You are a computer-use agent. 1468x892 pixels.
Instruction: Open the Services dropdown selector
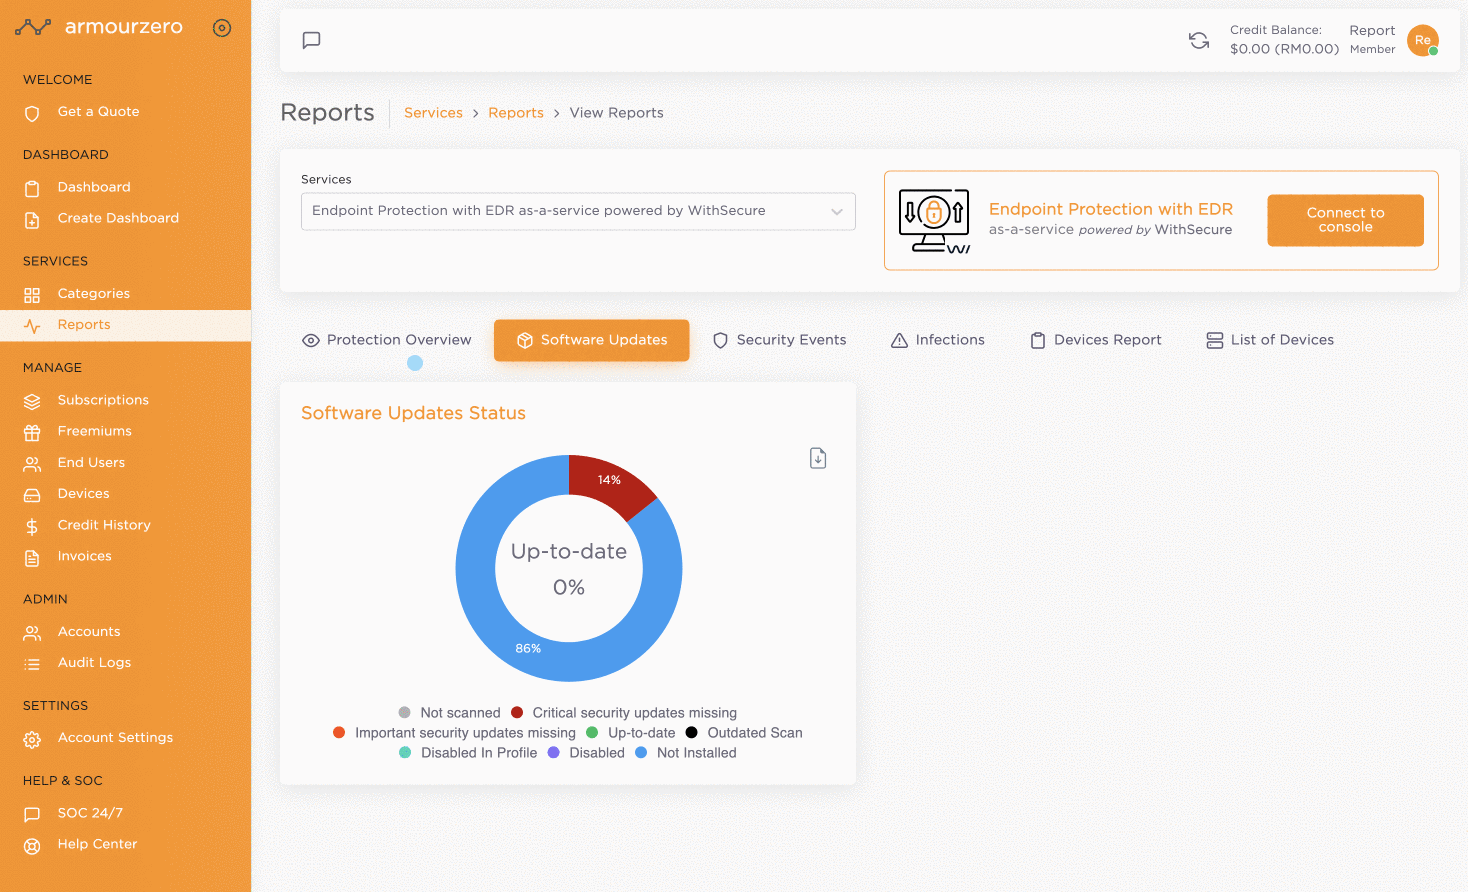click(x=578, y=211)
